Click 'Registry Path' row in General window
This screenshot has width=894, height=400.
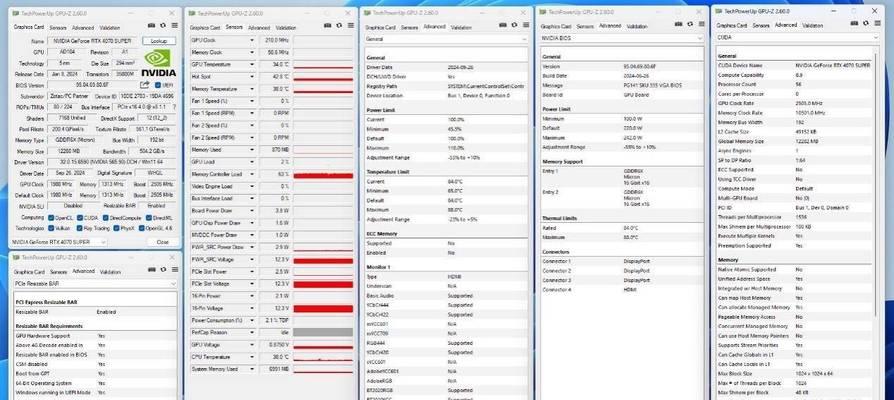(x=446, y=86)
